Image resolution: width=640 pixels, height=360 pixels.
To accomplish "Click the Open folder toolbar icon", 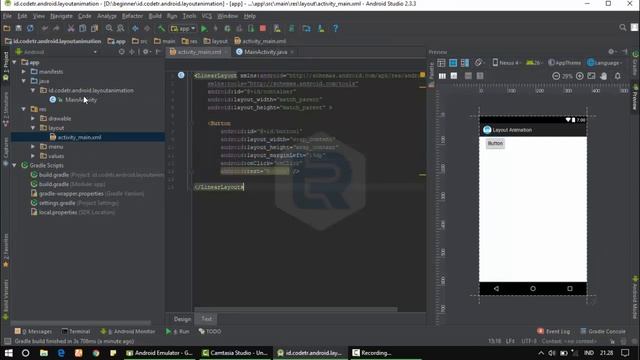I will [x=7, y=28].
